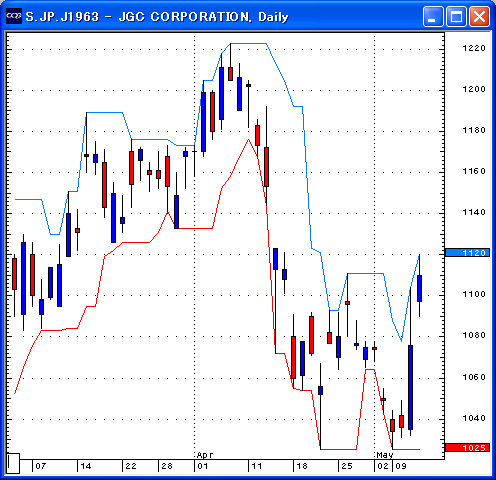Click the small box at bottom-left corner
This screenshot has height=480, width=496.
coord(13,463)
